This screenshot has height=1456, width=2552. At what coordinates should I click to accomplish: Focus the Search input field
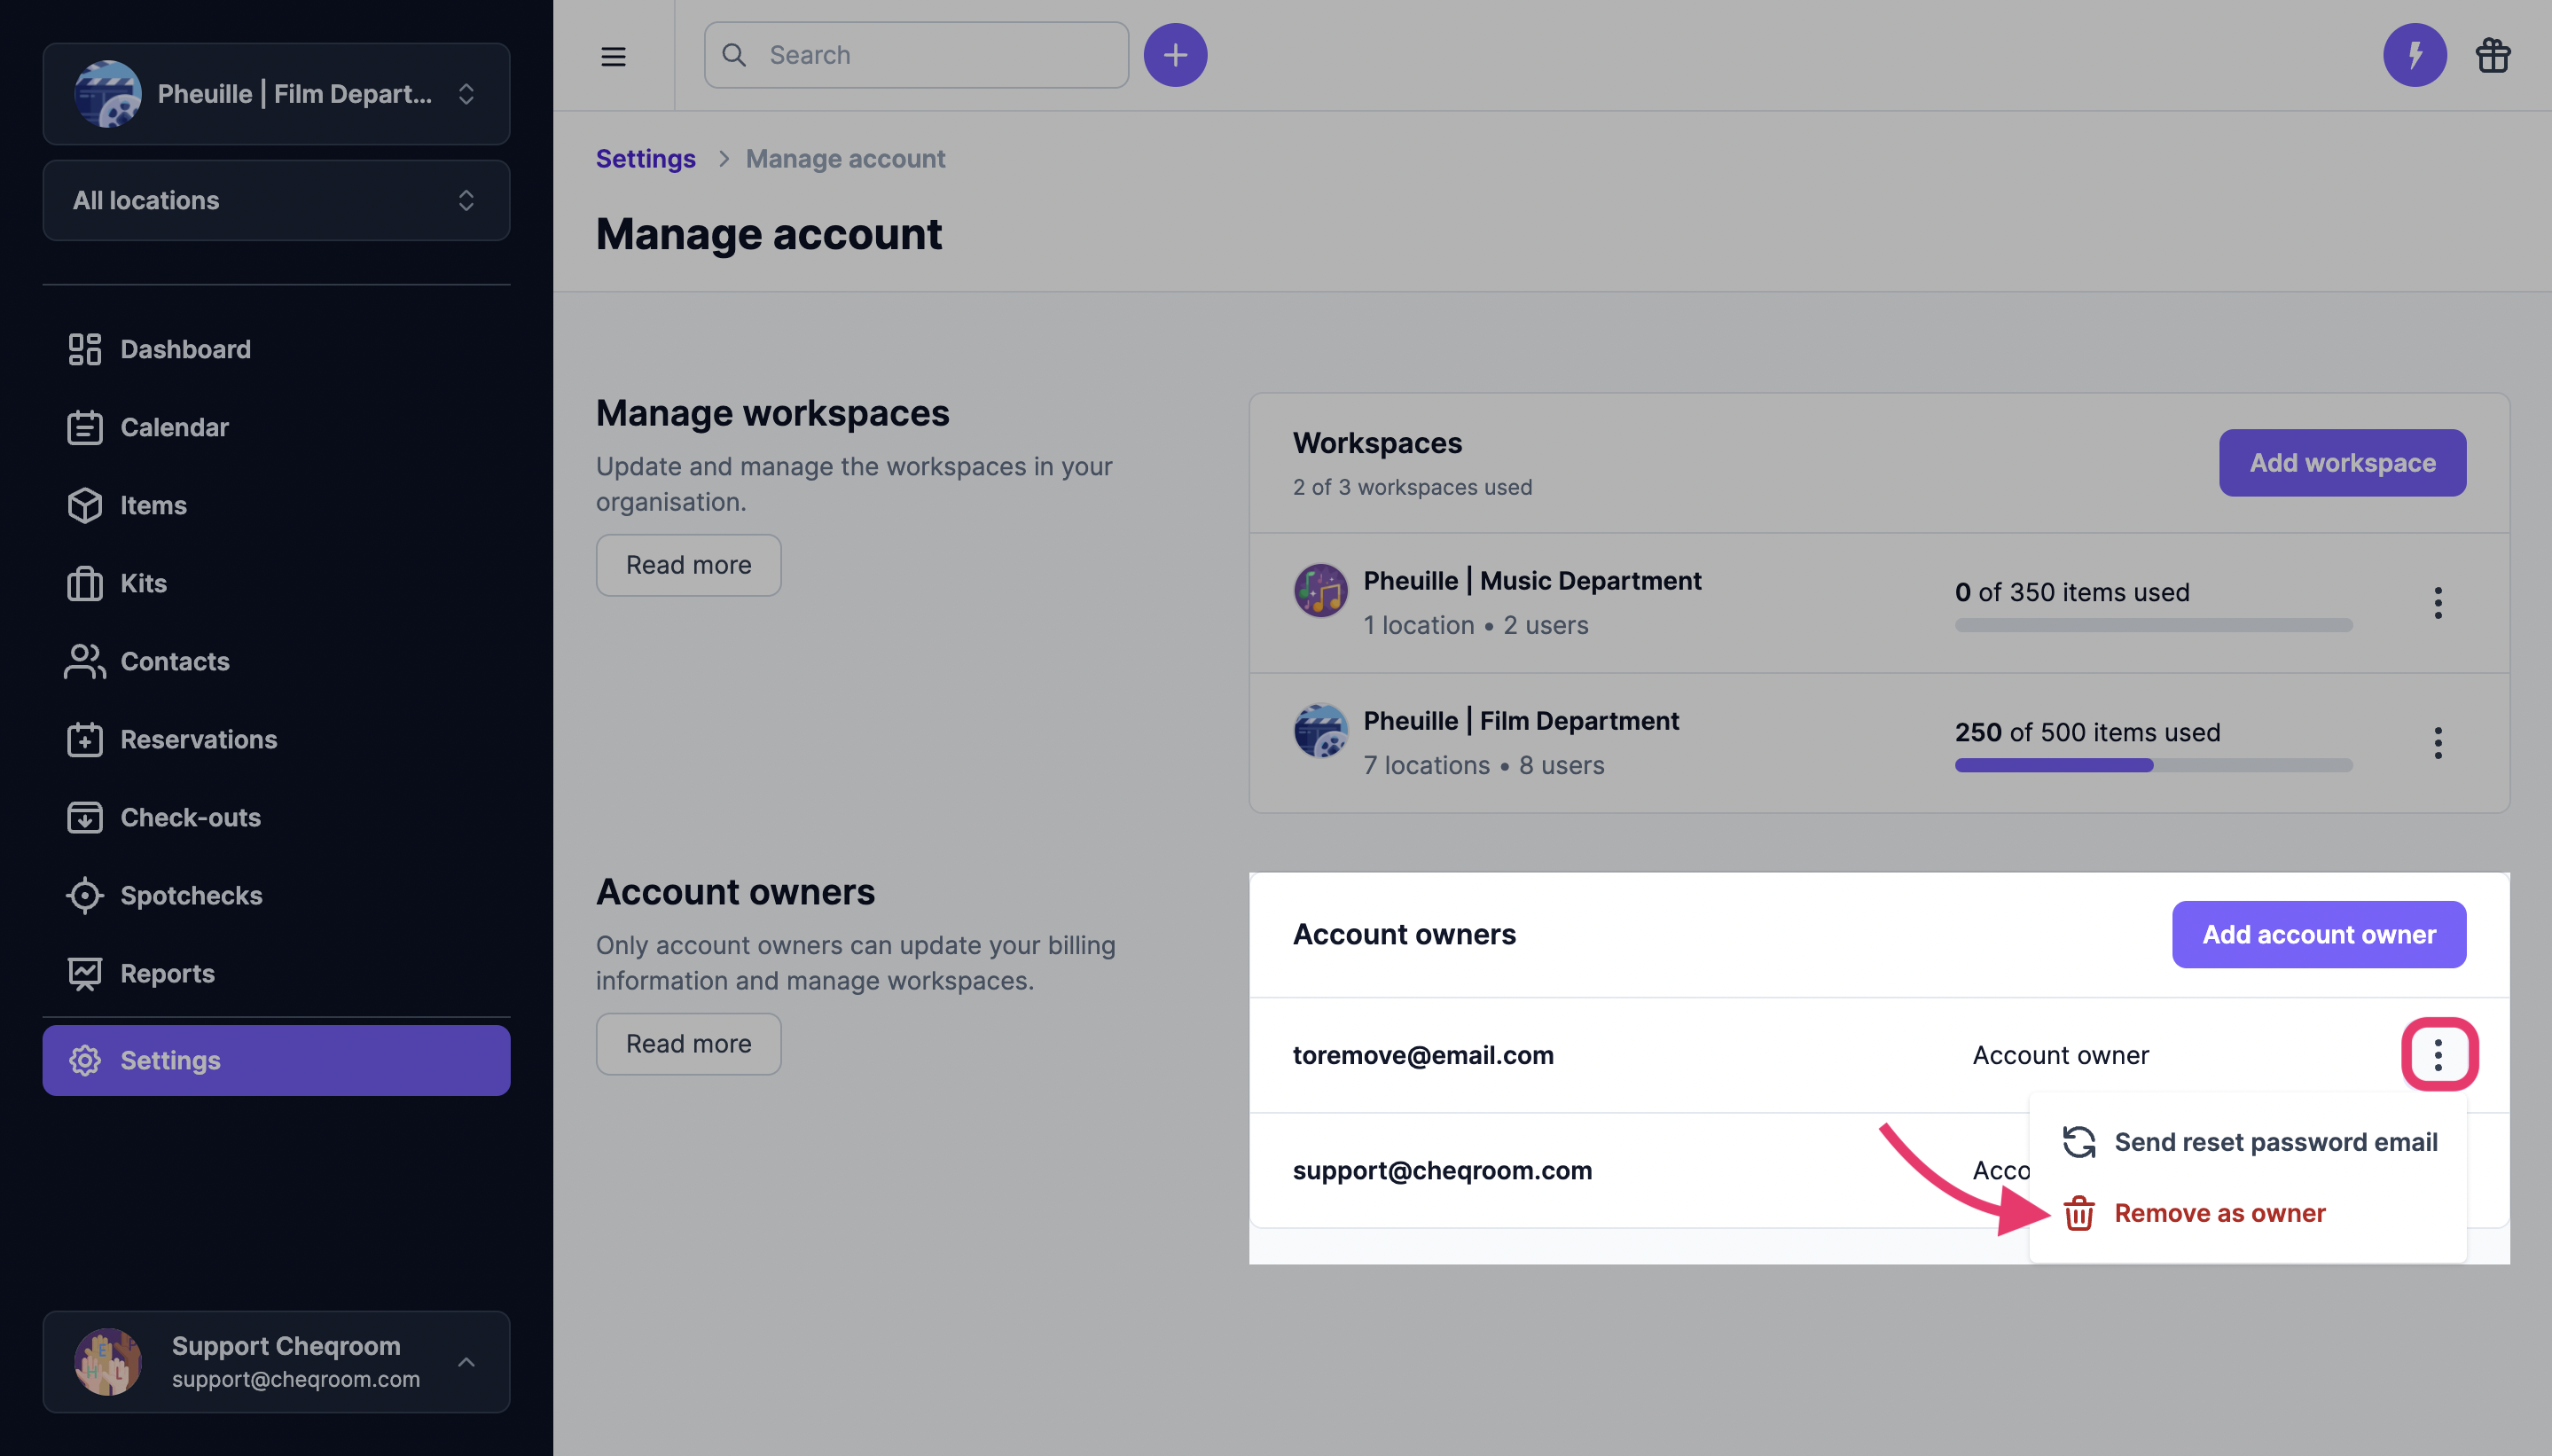916,55
